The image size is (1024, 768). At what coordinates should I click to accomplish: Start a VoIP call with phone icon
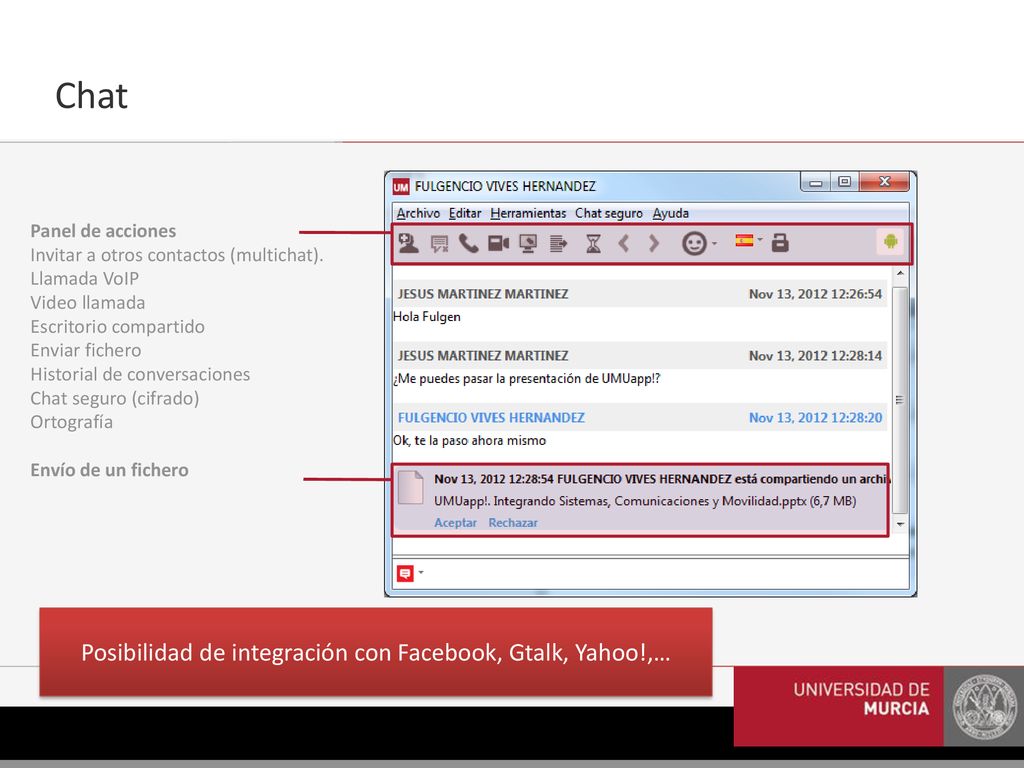(x=468, y=244)
